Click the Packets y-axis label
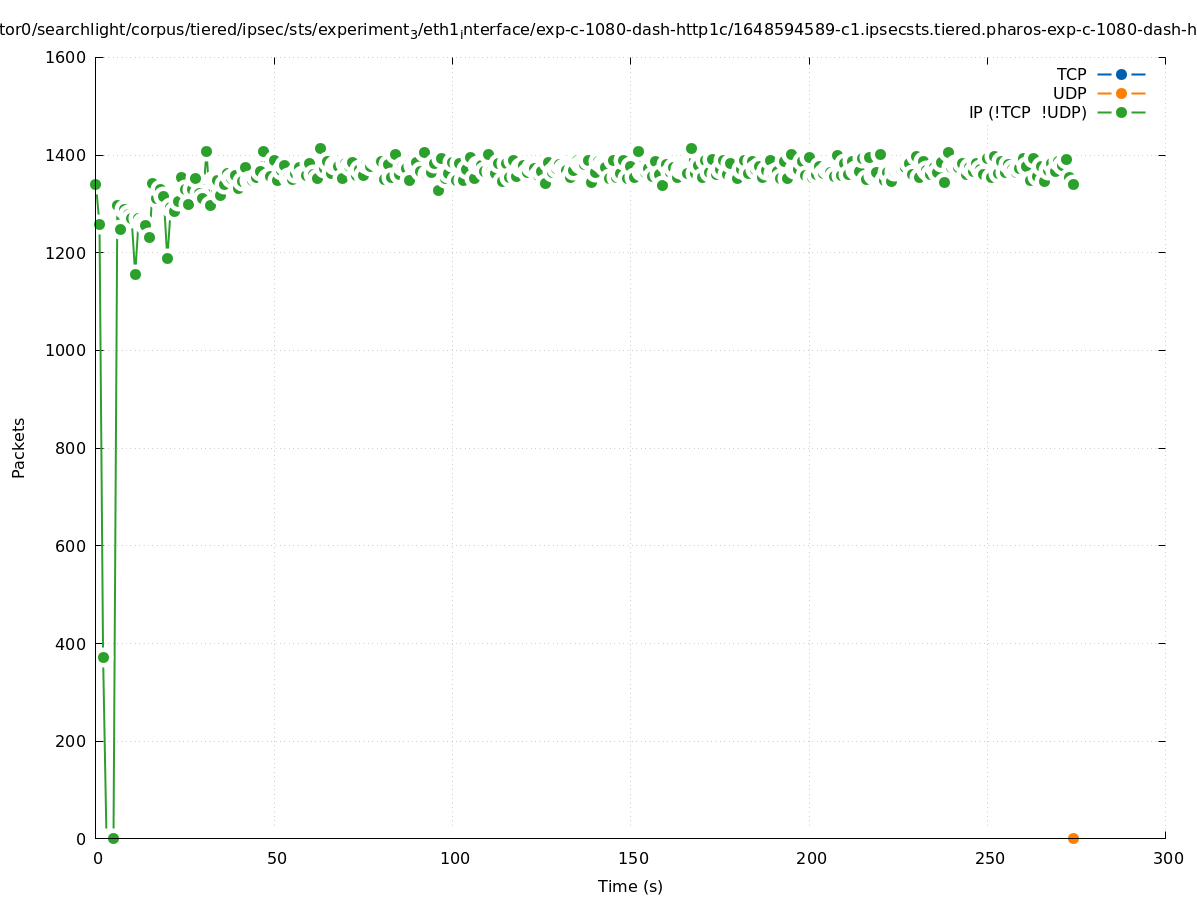This screenshot has height=900, width=1197. 18,448
